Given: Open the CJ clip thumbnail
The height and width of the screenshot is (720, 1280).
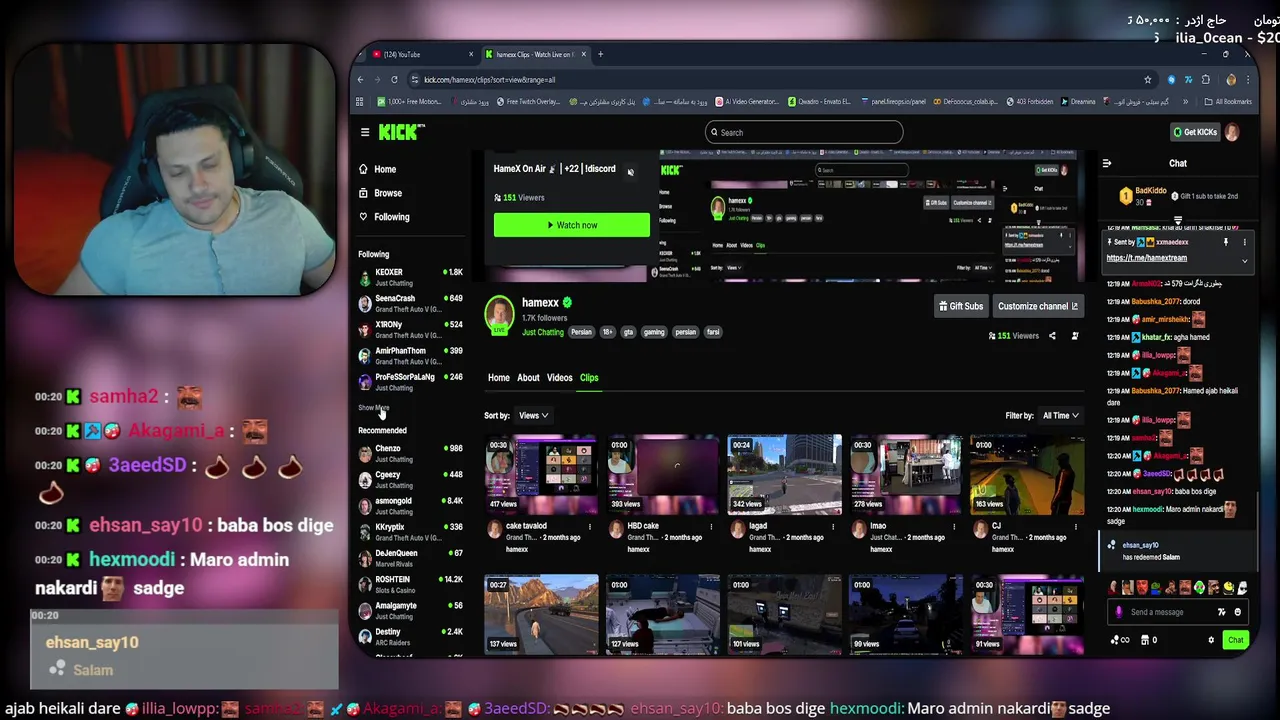Looking at the screenshot, I should (x=1027, y=474).
